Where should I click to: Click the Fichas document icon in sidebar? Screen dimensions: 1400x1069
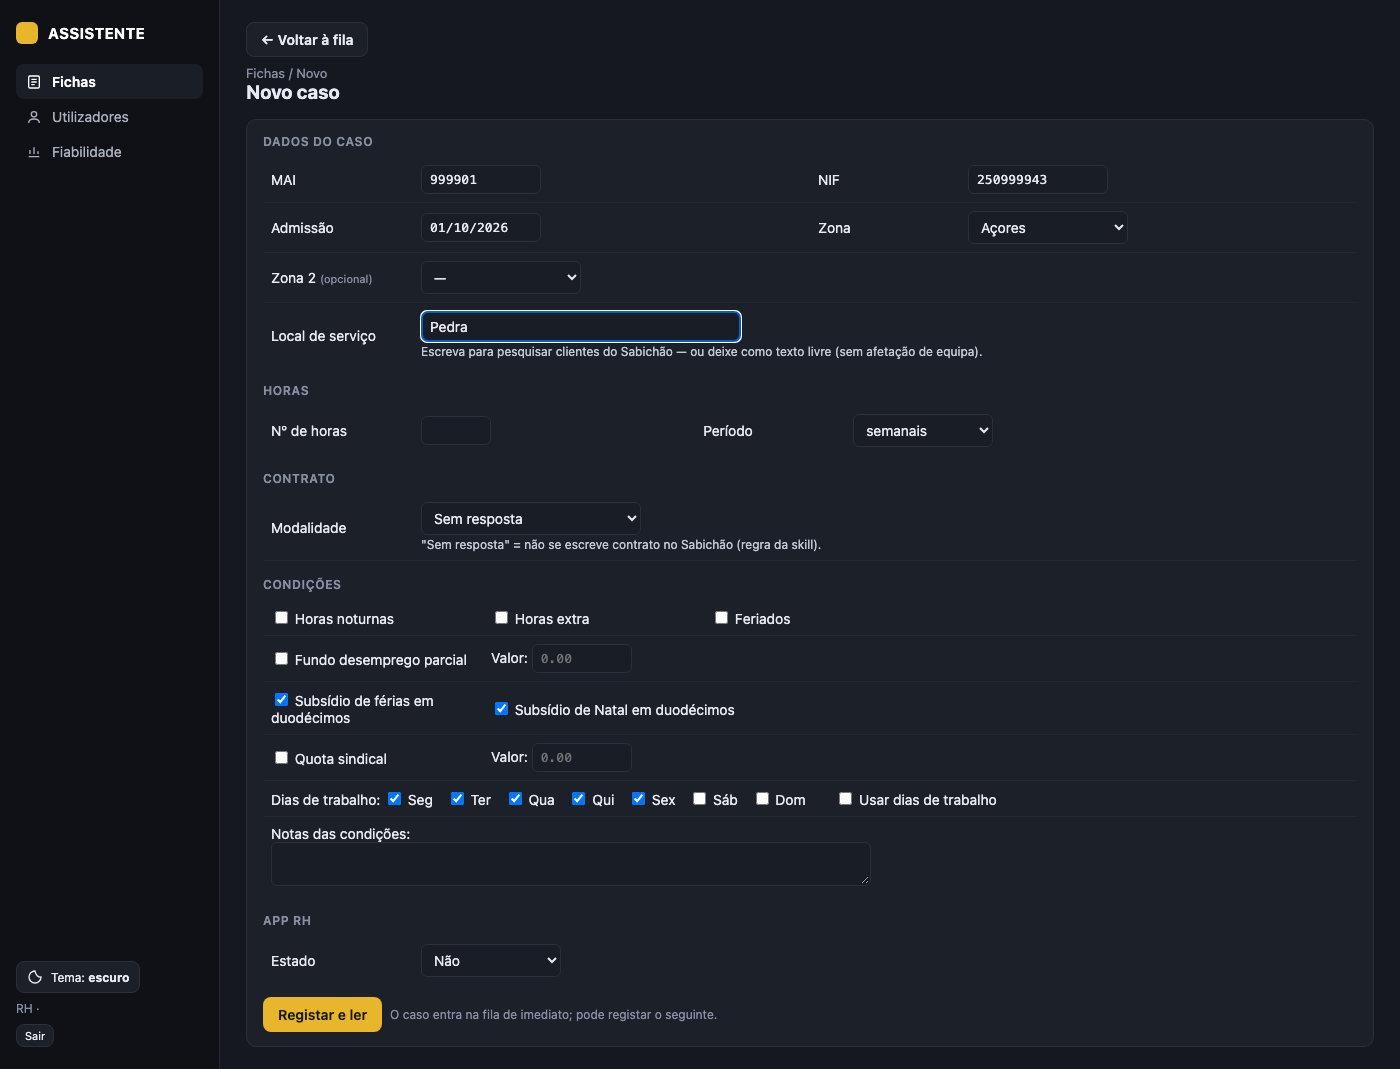(34, 82)
